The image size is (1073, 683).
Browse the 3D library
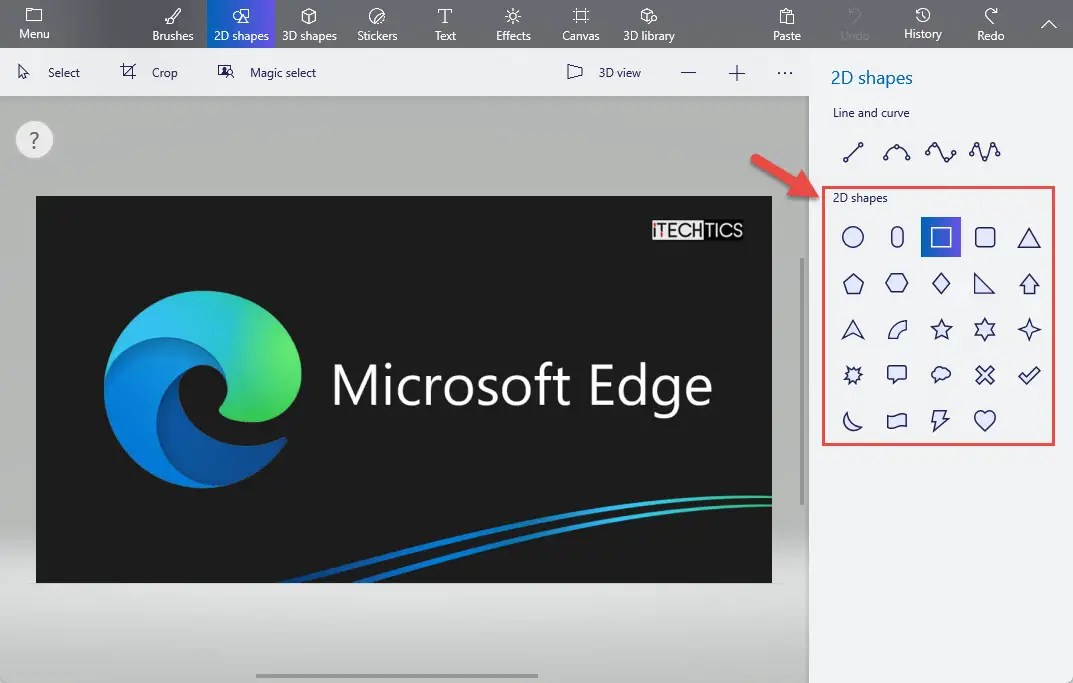[x=648, y=23]
